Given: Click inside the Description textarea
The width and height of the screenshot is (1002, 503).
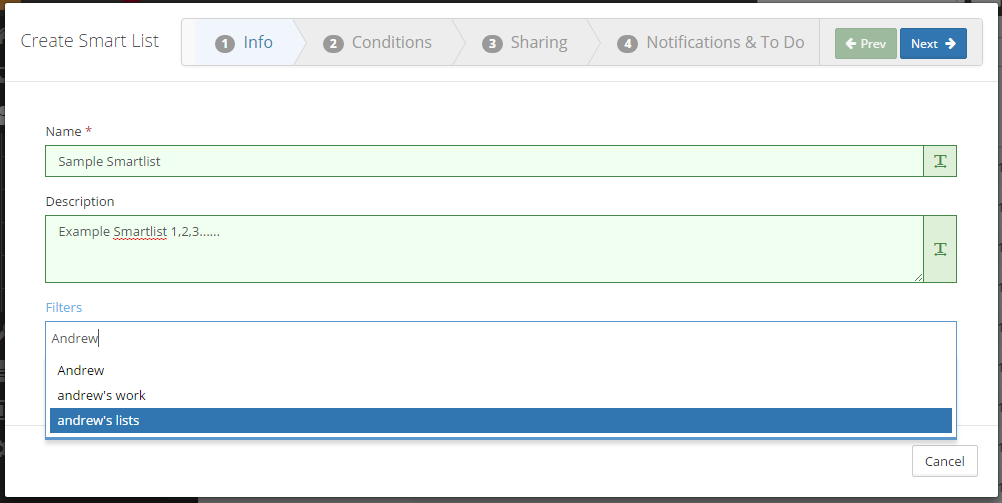Looking at the screenshot, I should pyautogui.click(x=484, y=249).
